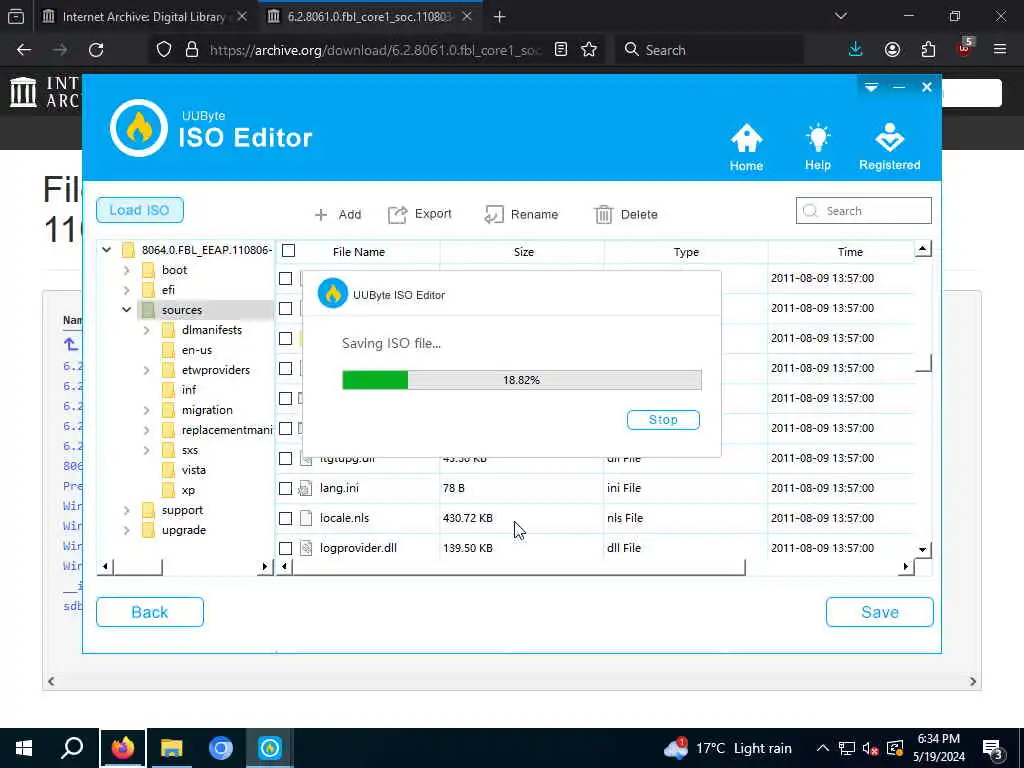Expand the etwproviders folder
Image resolution: width=1024 pixels, height=768 pixels.
click(x=147, y=370)
